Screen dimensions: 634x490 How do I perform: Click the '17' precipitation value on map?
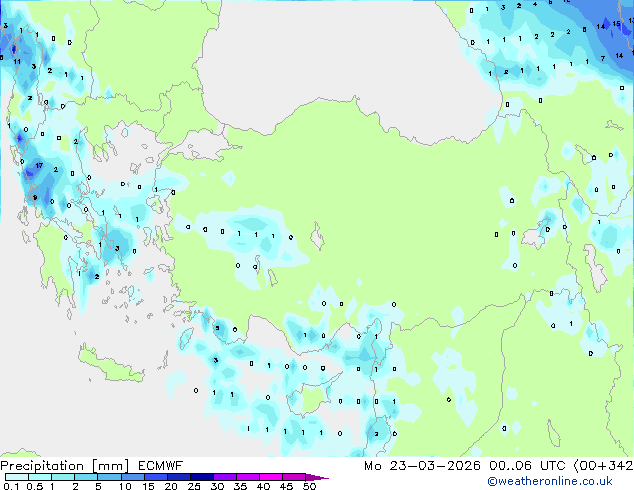point(39,165)
